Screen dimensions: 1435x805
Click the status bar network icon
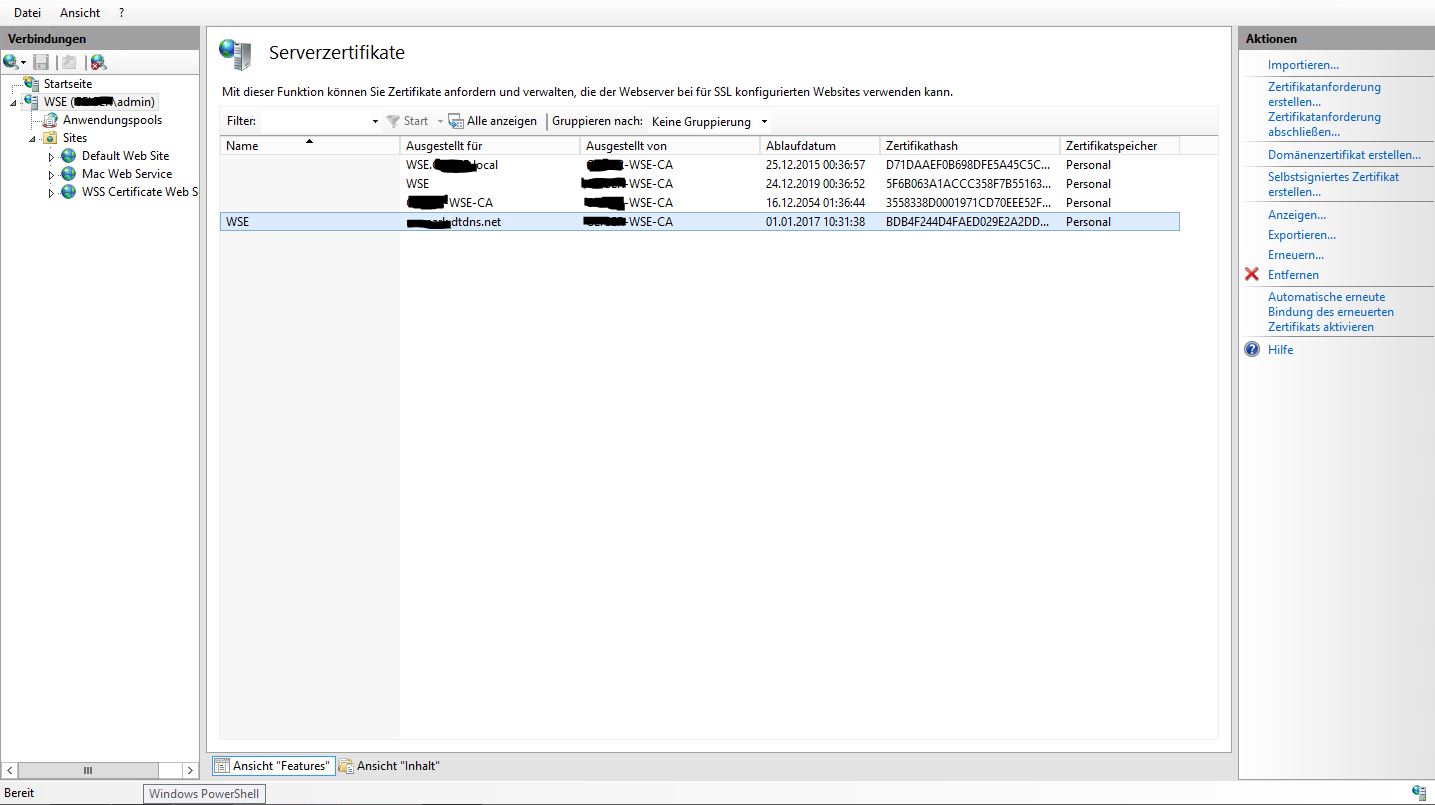(x=1419, y=792)
